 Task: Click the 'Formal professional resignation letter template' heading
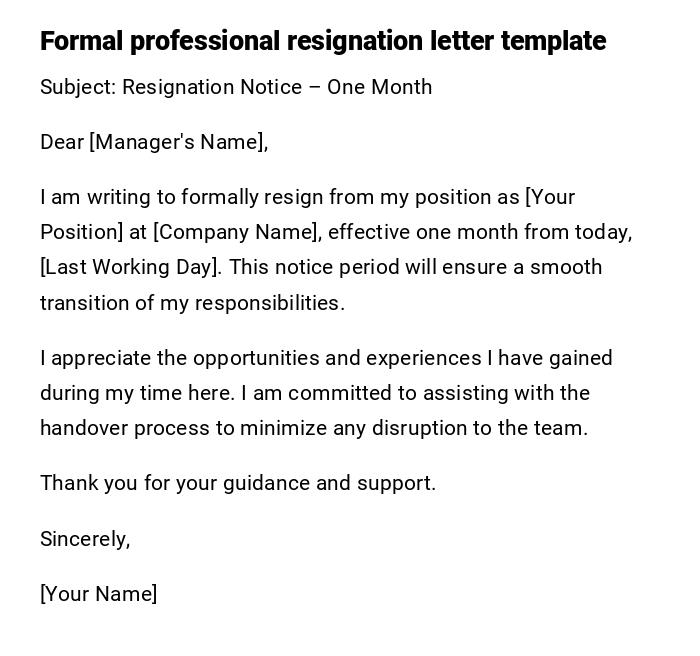(x=322, y=41)
